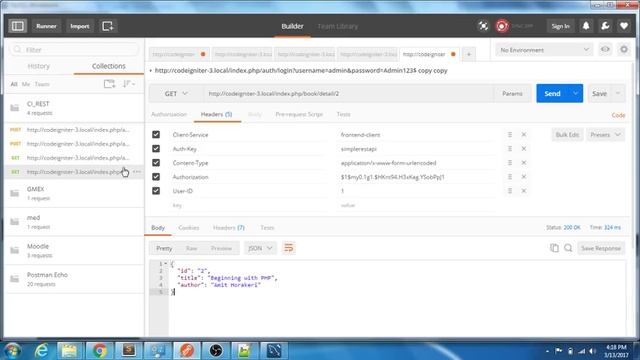Screen dimensions: 640x360
Task: Open the Team Library tab
Action: tap(338, 26)
